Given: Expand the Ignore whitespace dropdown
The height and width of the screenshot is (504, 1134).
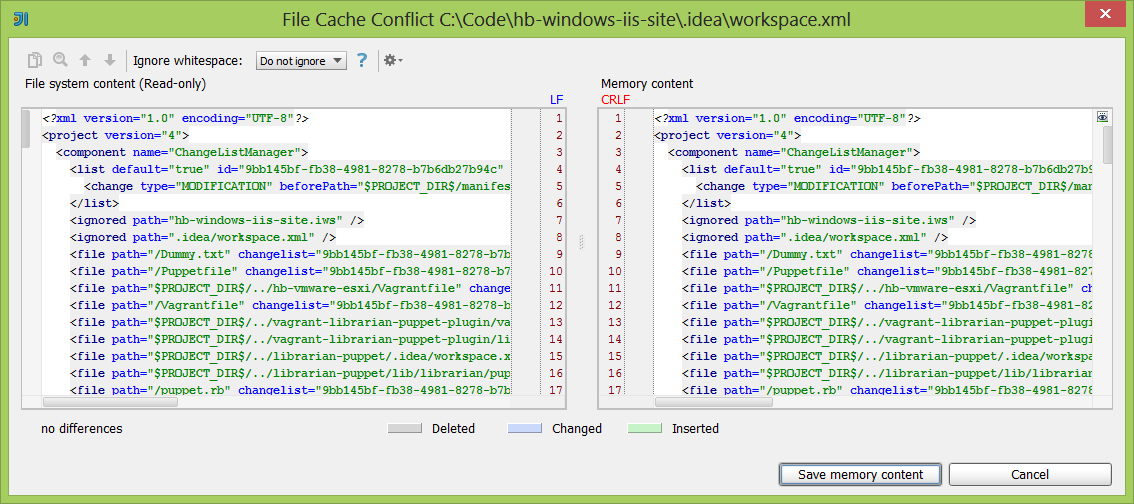Looking at the screenshot, I should [x=300, y=61].
